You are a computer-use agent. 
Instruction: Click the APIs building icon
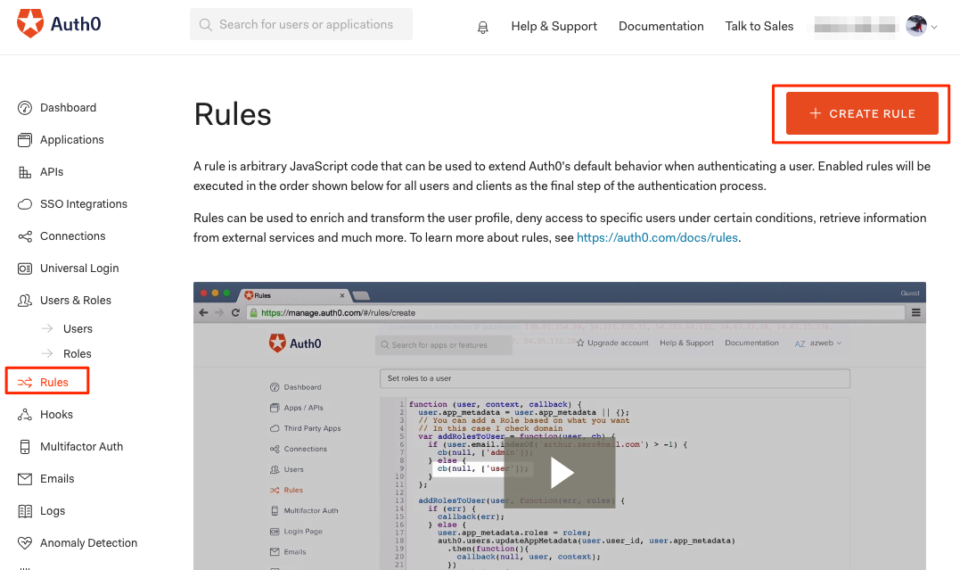tap(24, 172)
